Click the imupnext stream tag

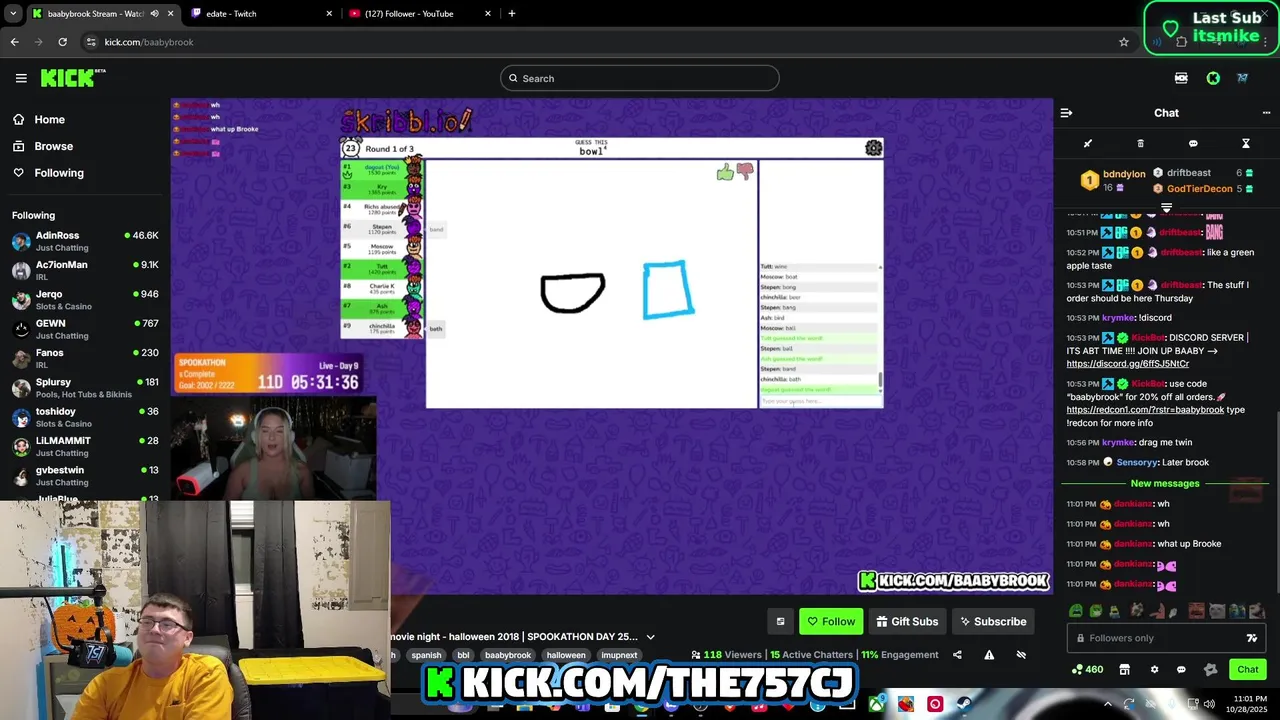click(x=619, y=655)
